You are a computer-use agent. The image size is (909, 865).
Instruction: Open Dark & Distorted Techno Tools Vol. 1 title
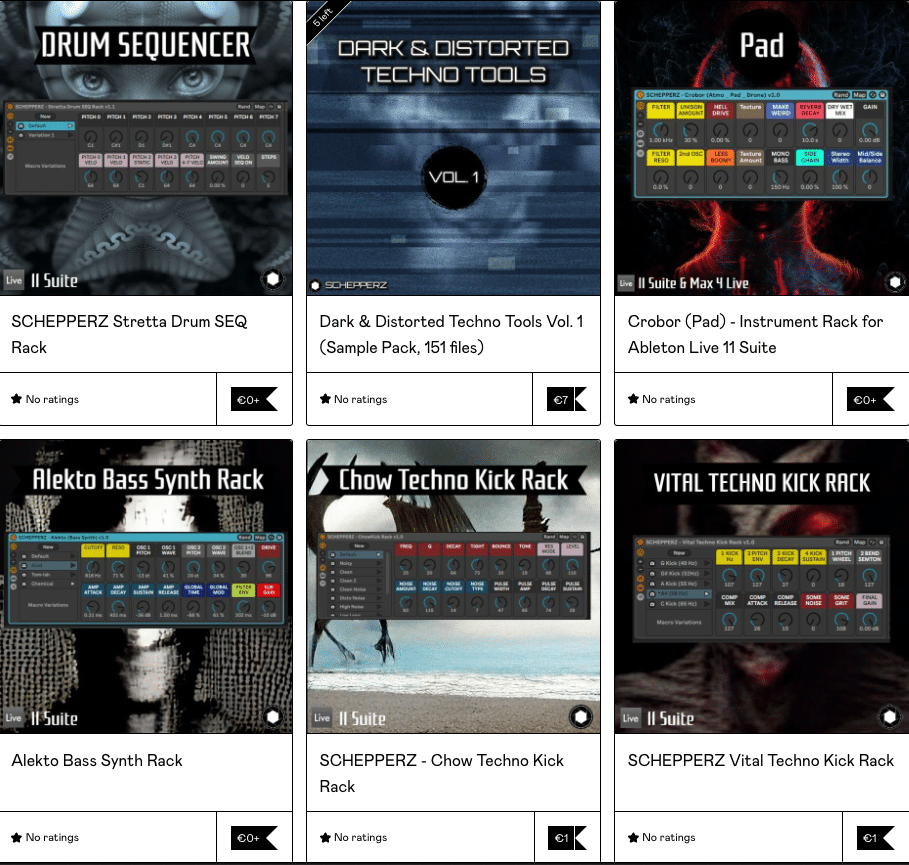click(451, 335)
